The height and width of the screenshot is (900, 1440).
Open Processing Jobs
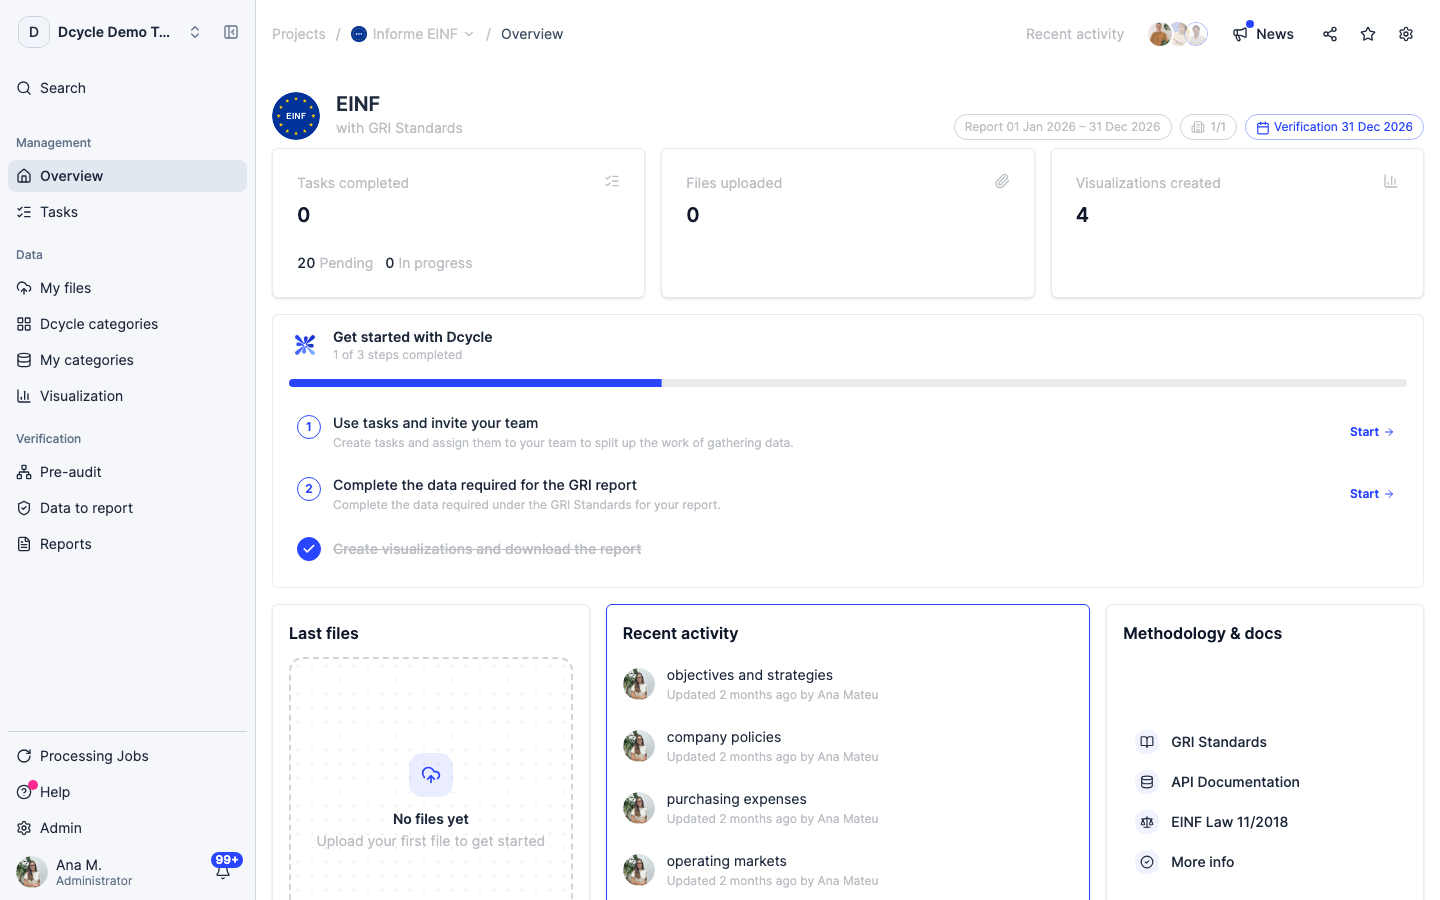tap(127, 756)
